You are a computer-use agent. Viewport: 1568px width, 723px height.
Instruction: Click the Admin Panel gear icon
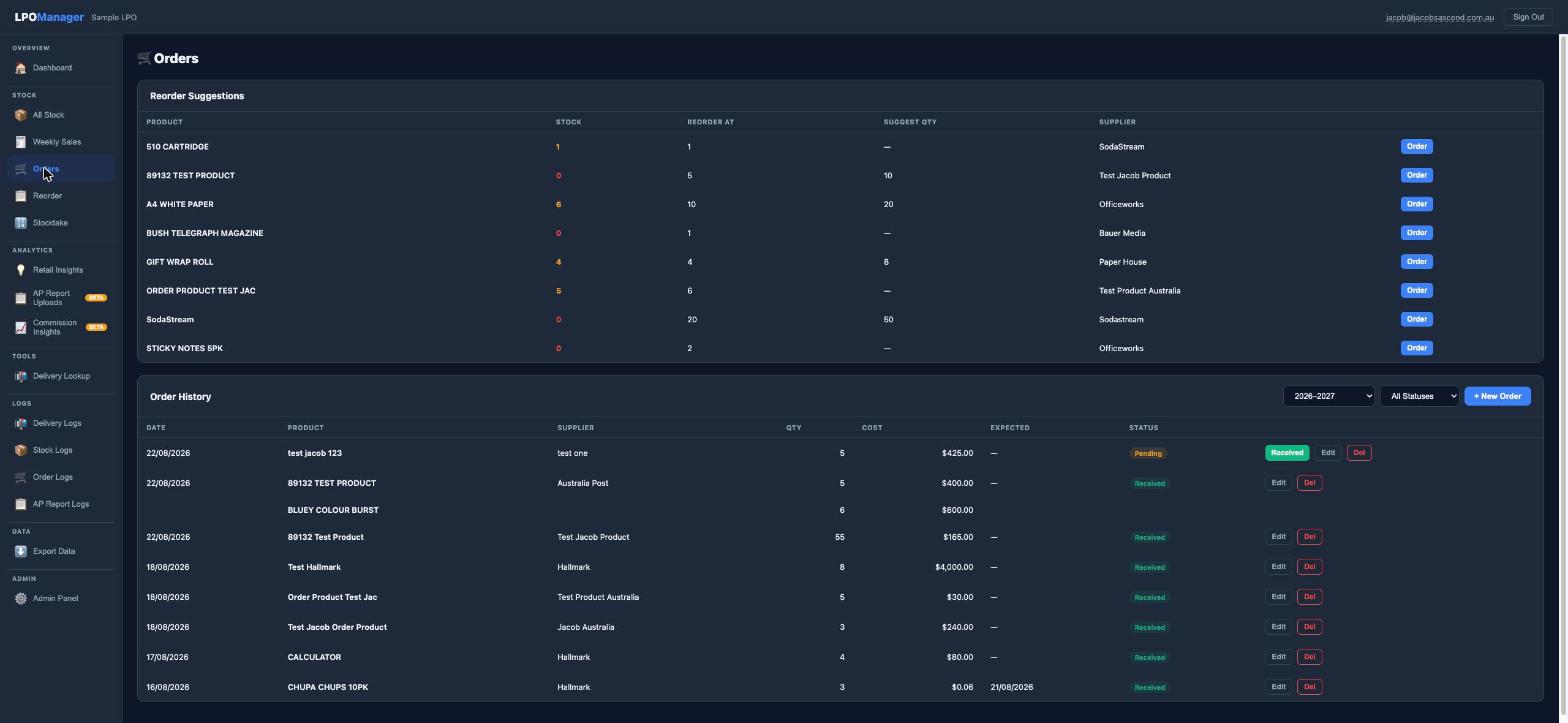21,598
